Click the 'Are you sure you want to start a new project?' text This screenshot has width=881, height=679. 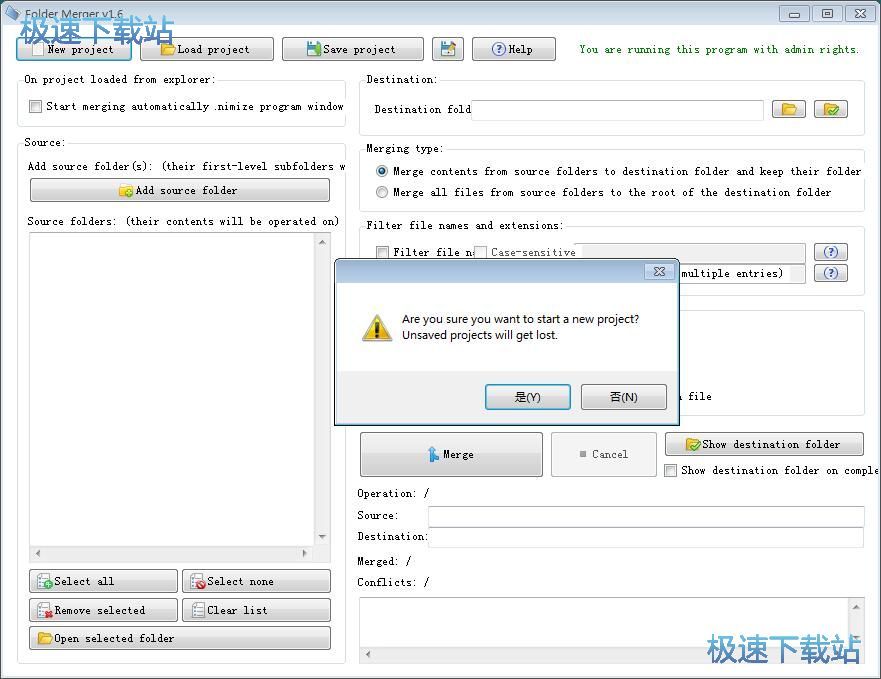pyautogui.click(x=520, y=319)
